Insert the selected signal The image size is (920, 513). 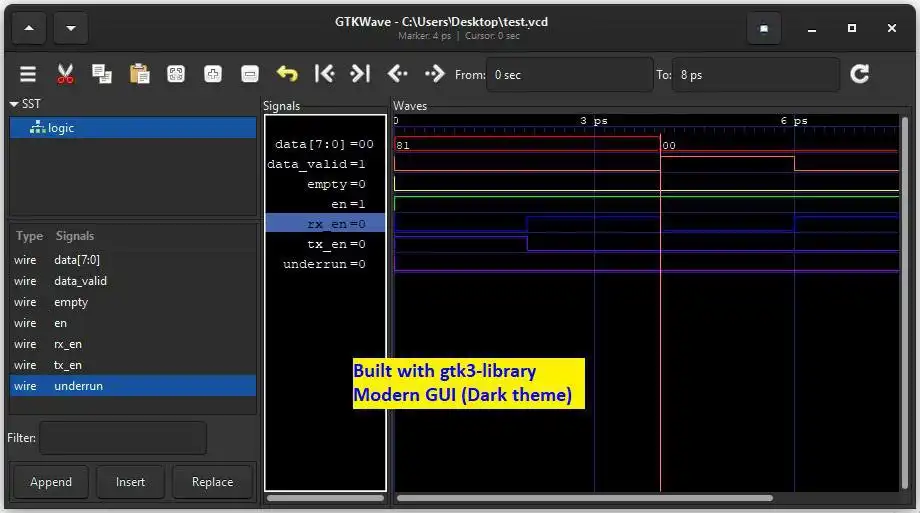(x=130, y=482)
